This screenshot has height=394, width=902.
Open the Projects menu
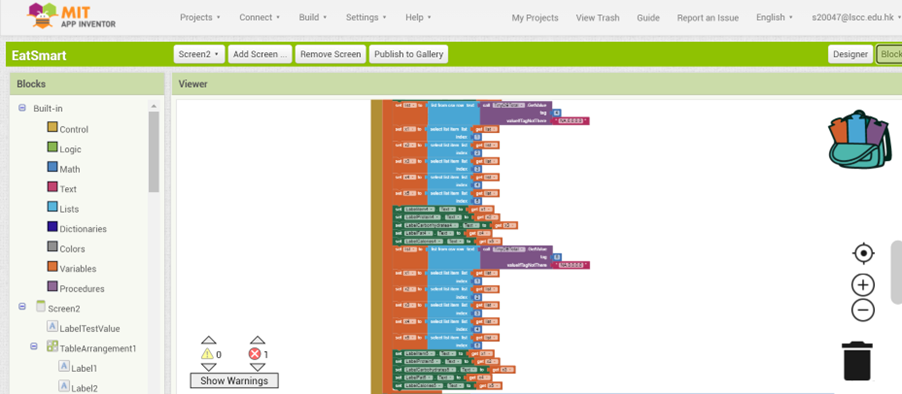[x=200, y=17]
